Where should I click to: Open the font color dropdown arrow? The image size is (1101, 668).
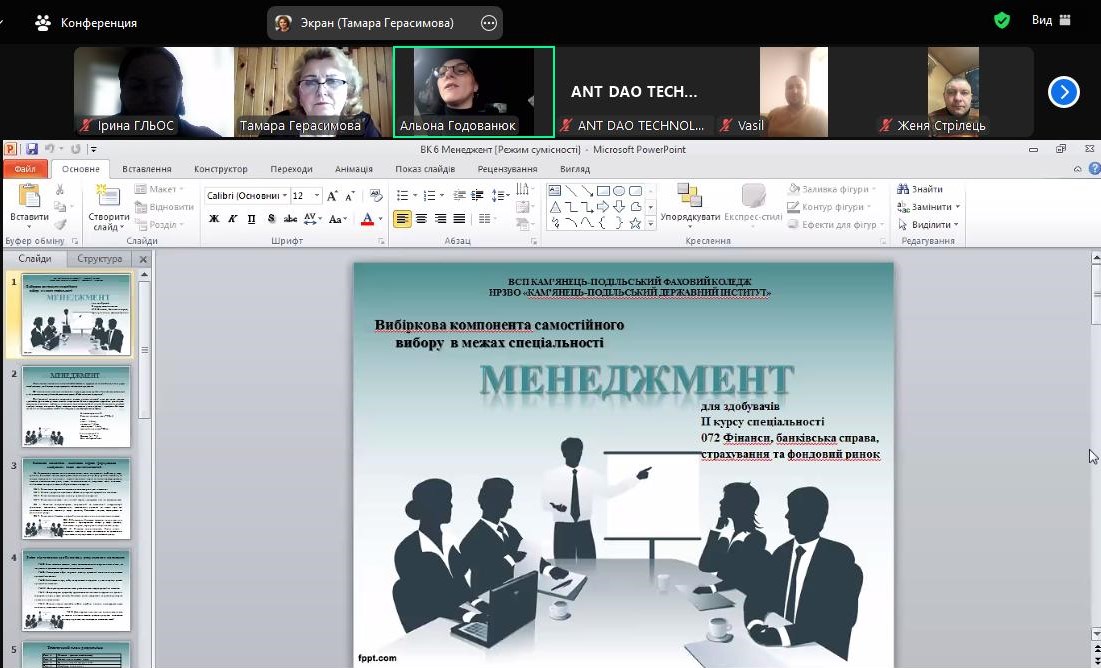(380, 219)
